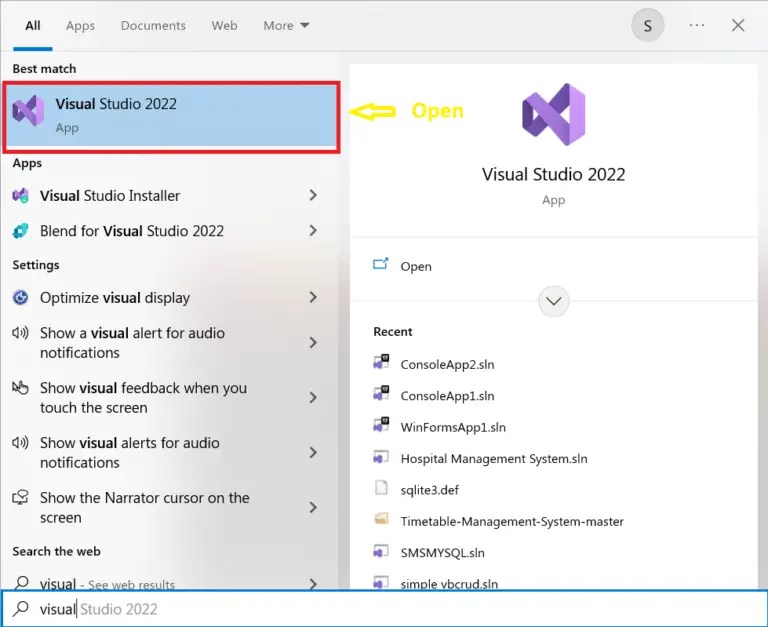Open recent Timetable-Management-System-master folder
The image size is (768, 627).
[512, 521]
